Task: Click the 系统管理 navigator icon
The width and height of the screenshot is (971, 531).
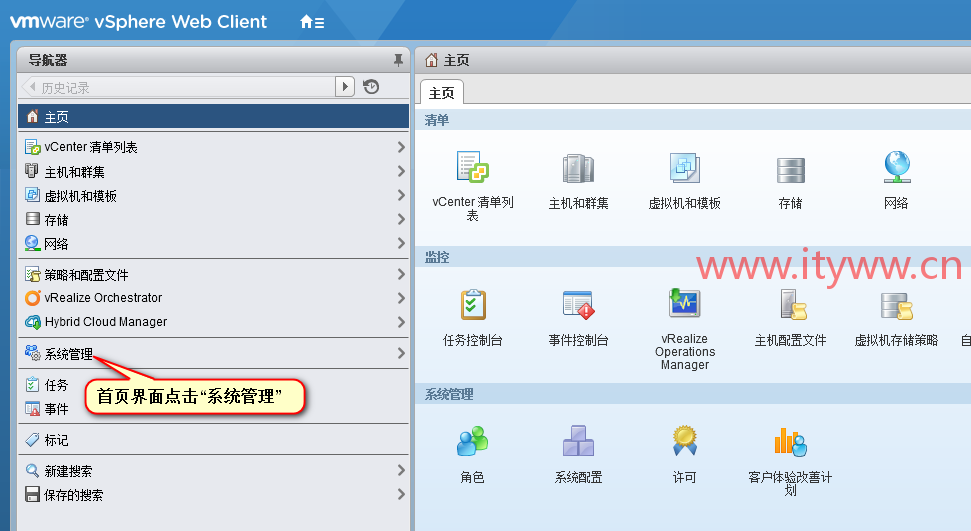Action: [32, 353]
